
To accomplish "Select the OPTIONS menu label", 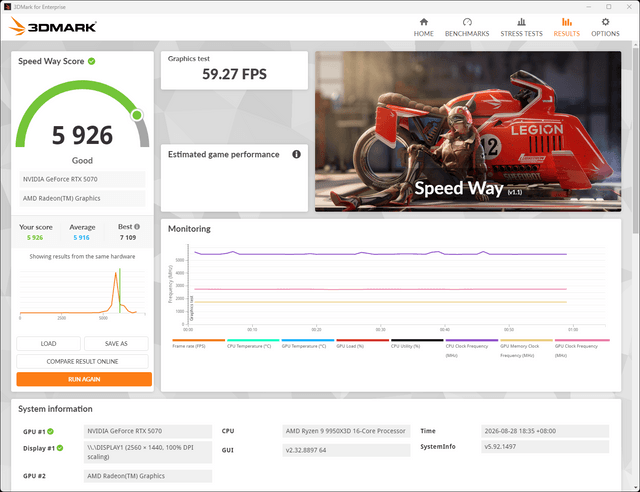I will coord(605,33).
